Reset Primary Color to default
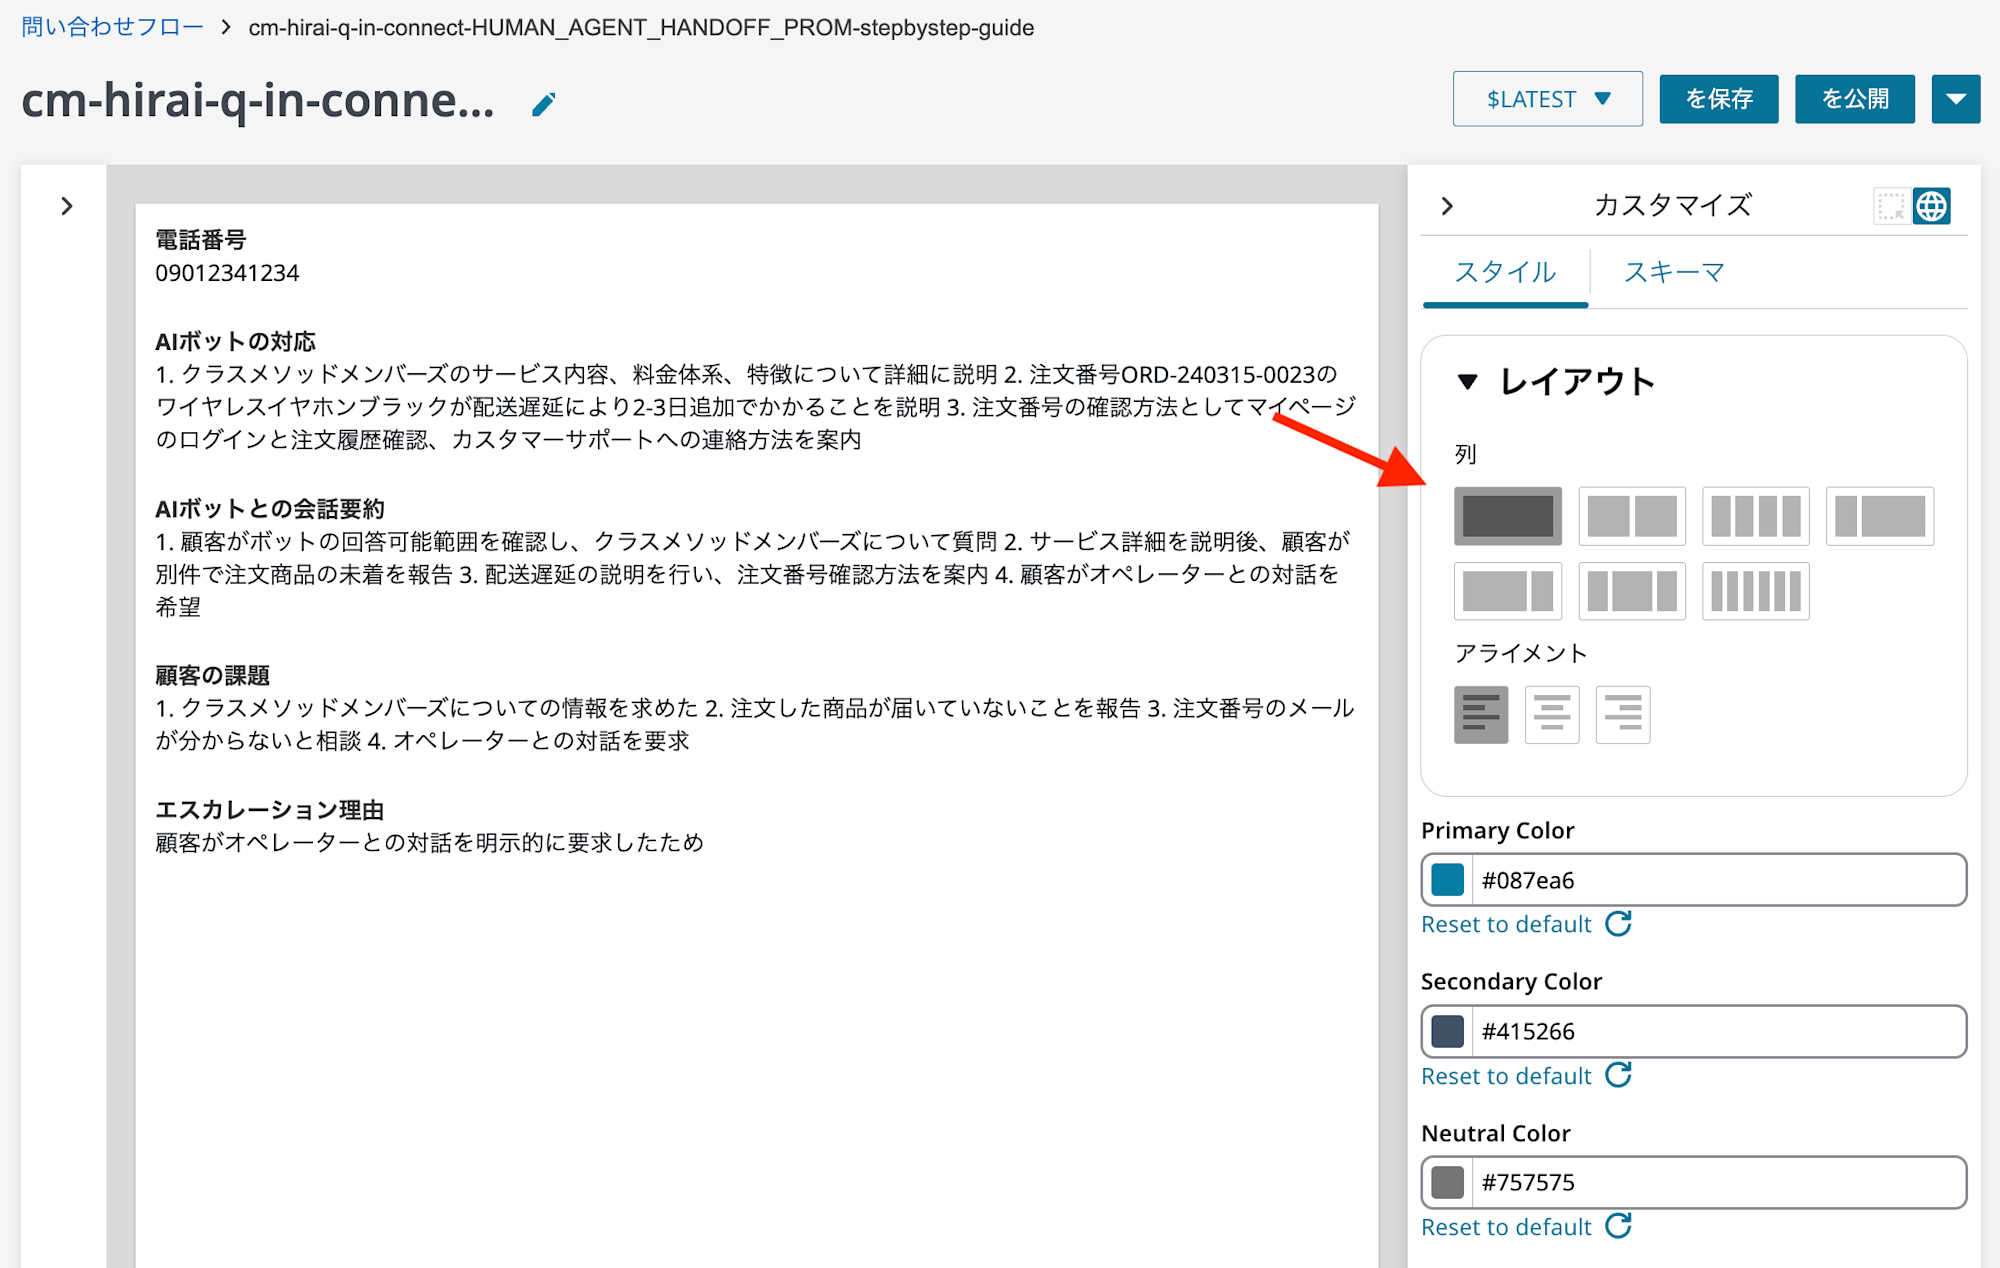 pyautogui.click(x=1505, y=923)
